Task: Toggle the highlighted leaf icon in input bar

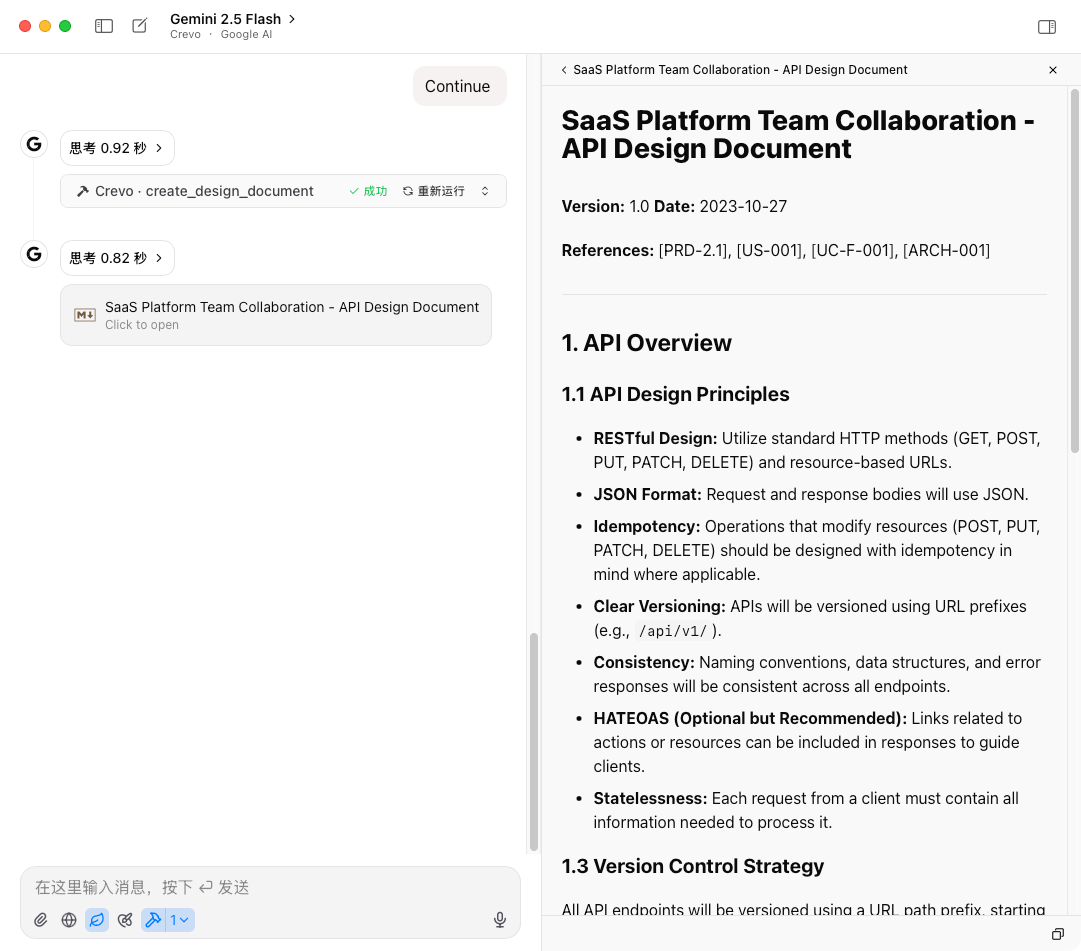Action: coord(97,920)
